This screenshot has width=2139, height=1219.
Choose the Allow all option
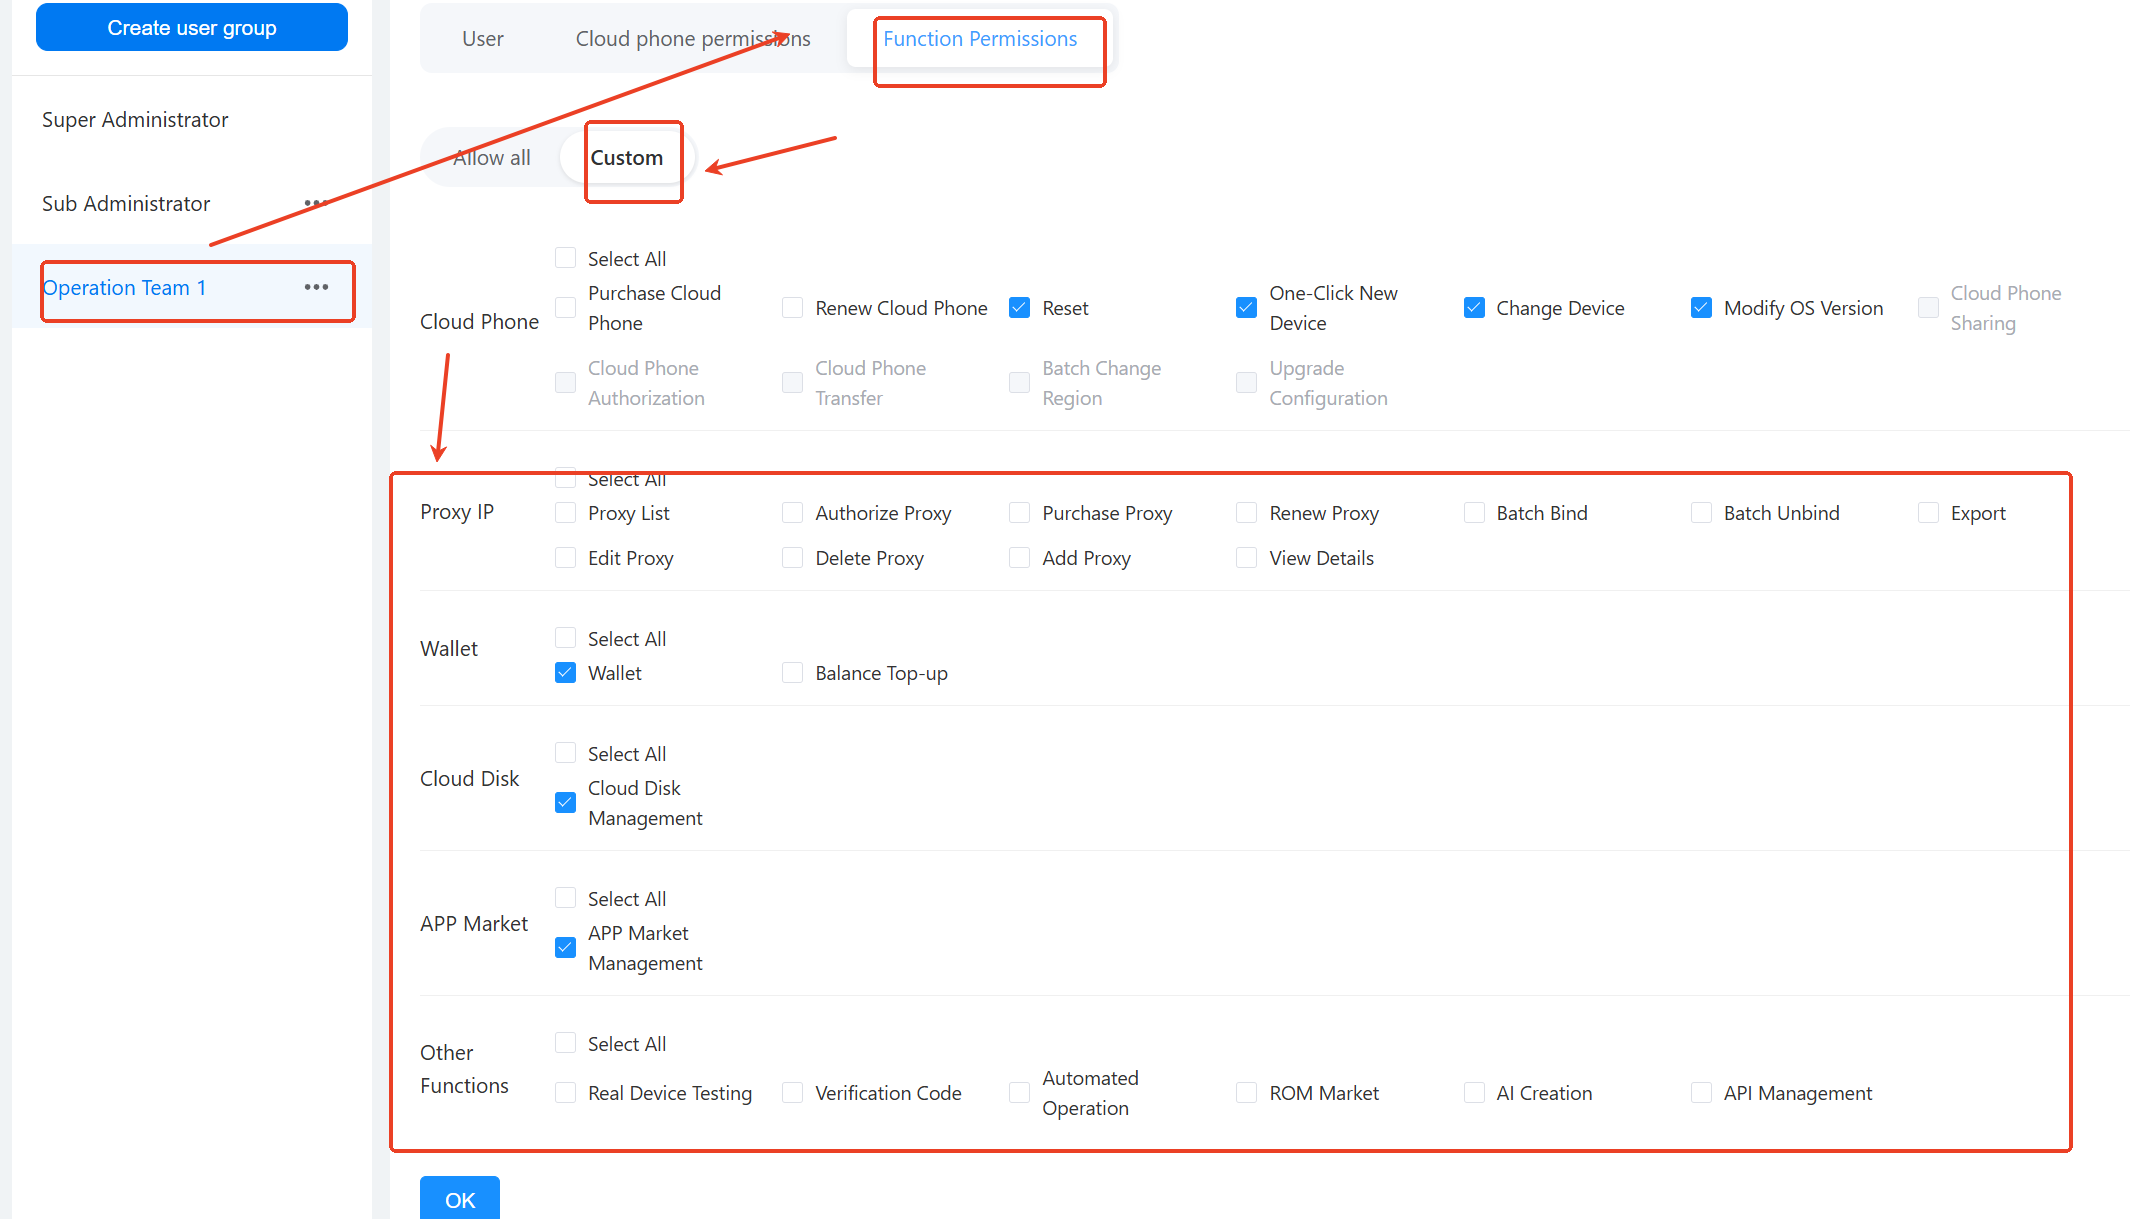[492, 158]
